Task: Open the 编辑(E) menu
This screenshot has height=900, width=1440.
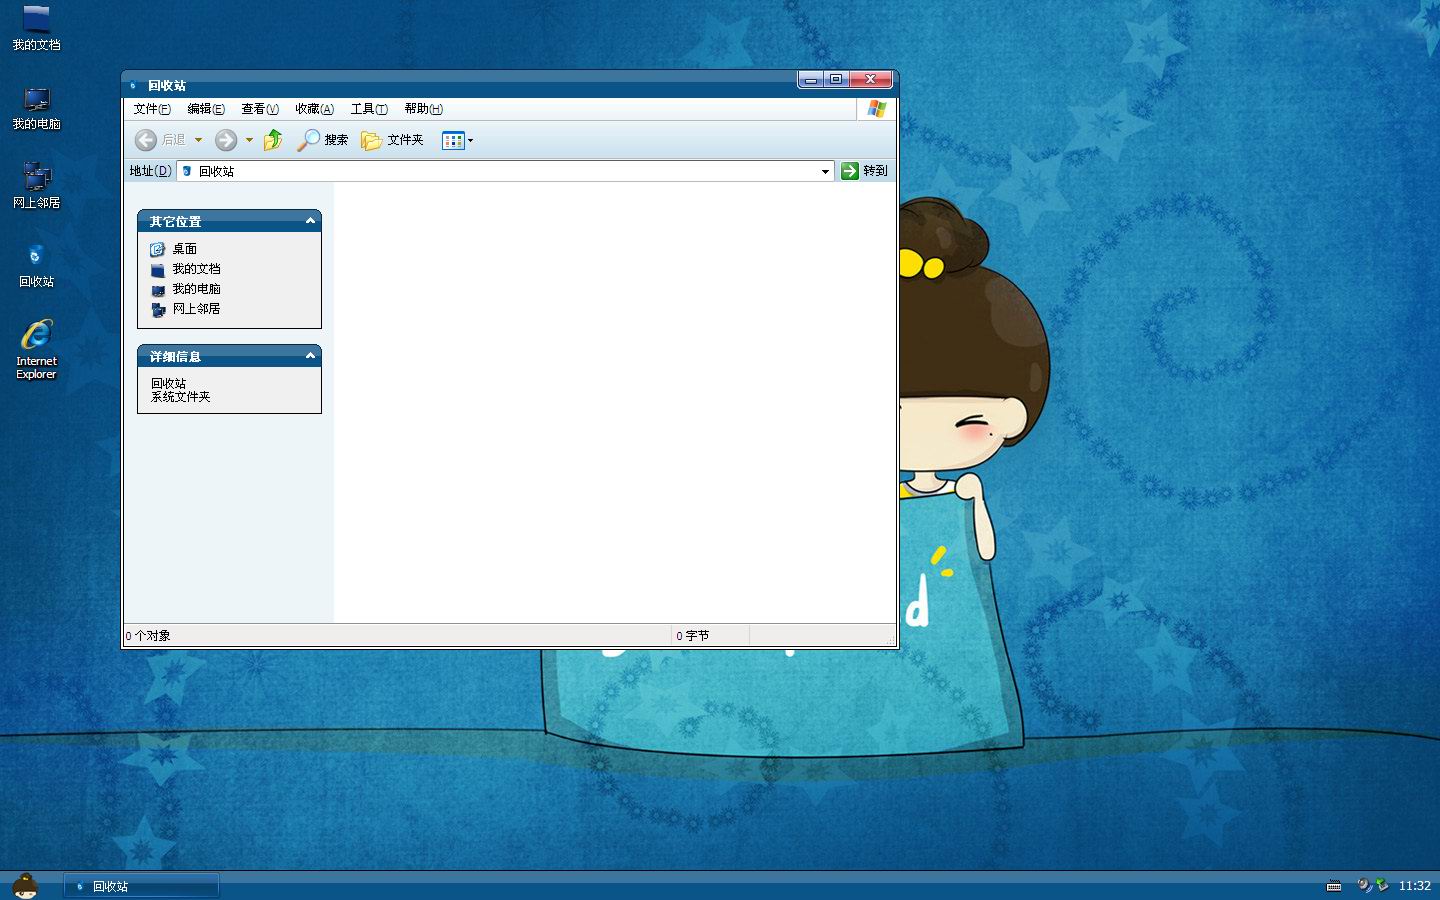Action: click(x=206, y=109)
